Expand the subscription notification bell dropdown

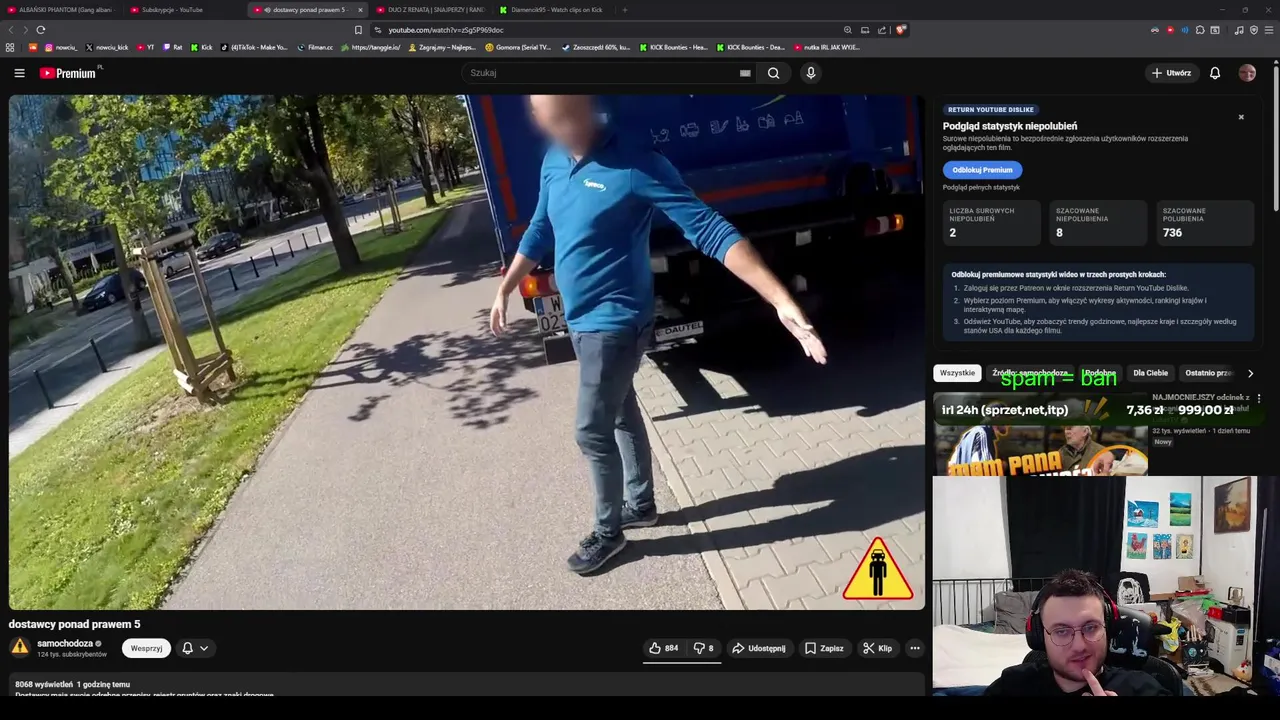(195, 648)
